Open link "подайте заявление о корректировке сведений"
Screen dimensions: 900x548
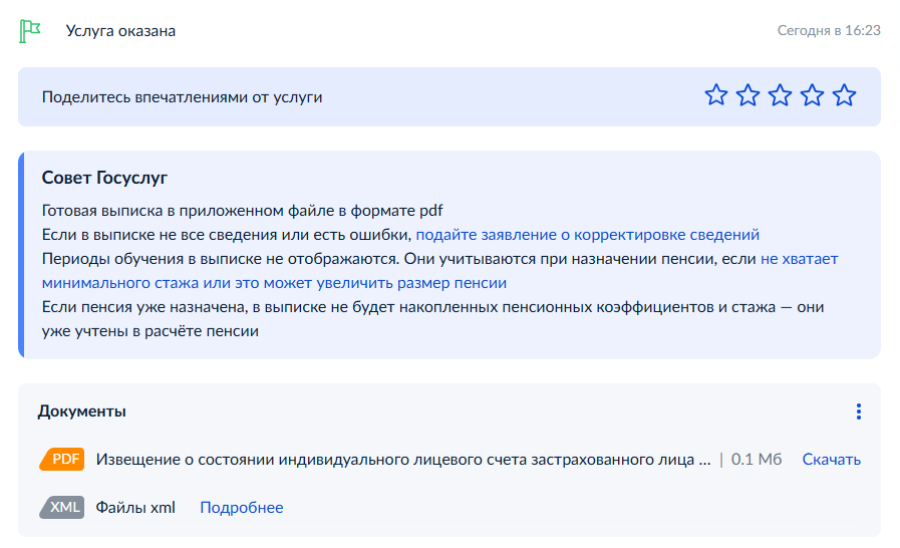pyautogui.click(x=587, y=235)
